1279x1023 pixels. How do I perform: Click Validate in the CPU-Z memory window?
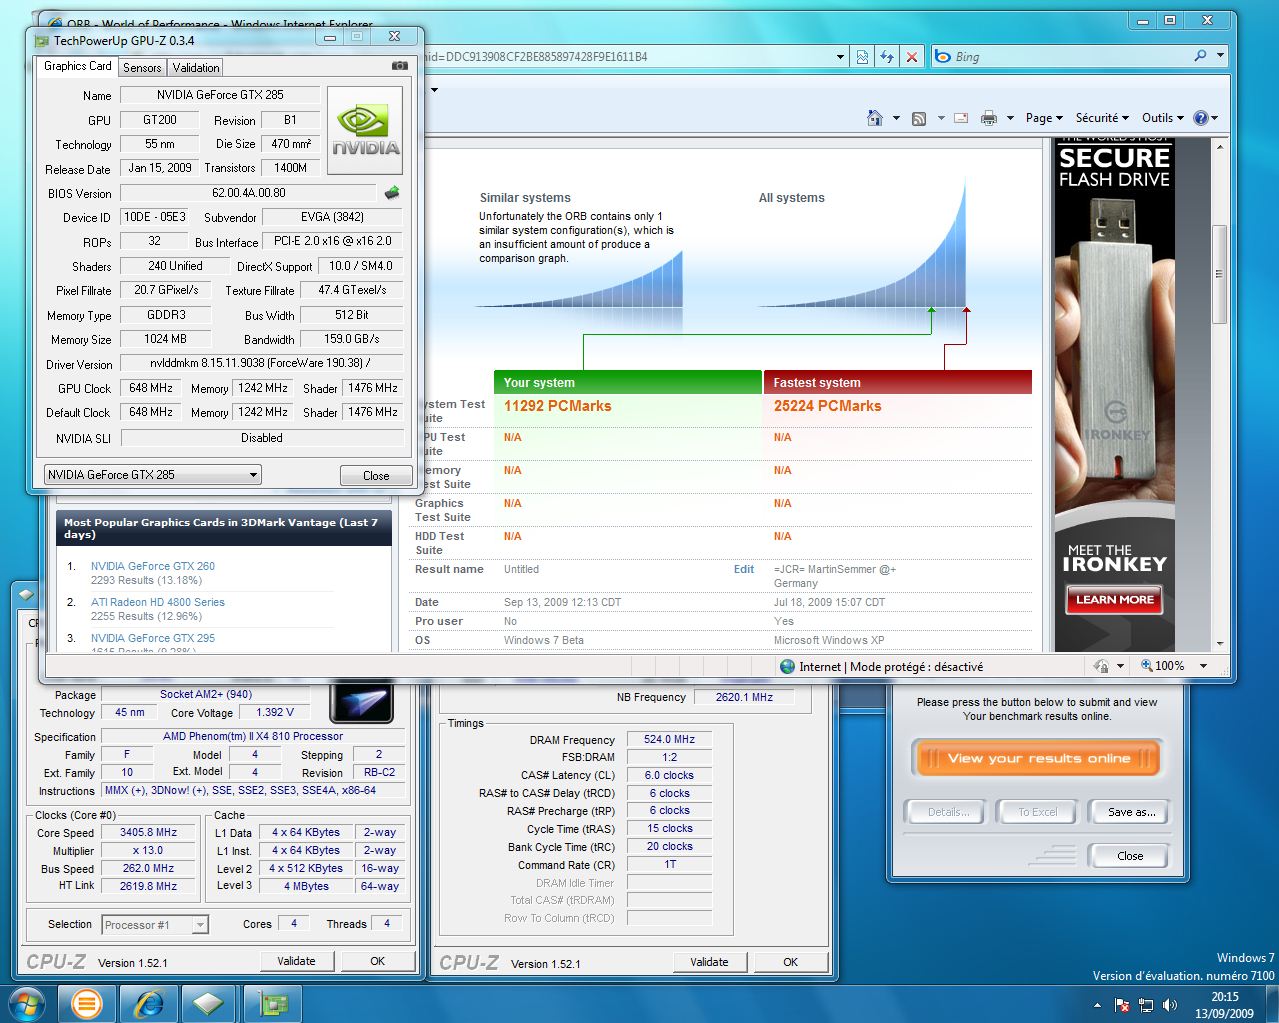709,962
